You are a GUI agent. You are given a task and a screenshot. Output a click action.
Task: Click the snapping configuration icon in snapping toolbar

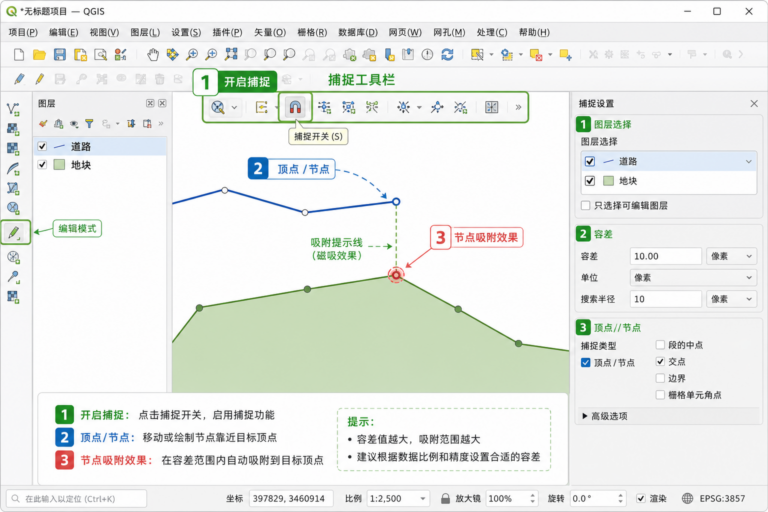pos(218,107)
